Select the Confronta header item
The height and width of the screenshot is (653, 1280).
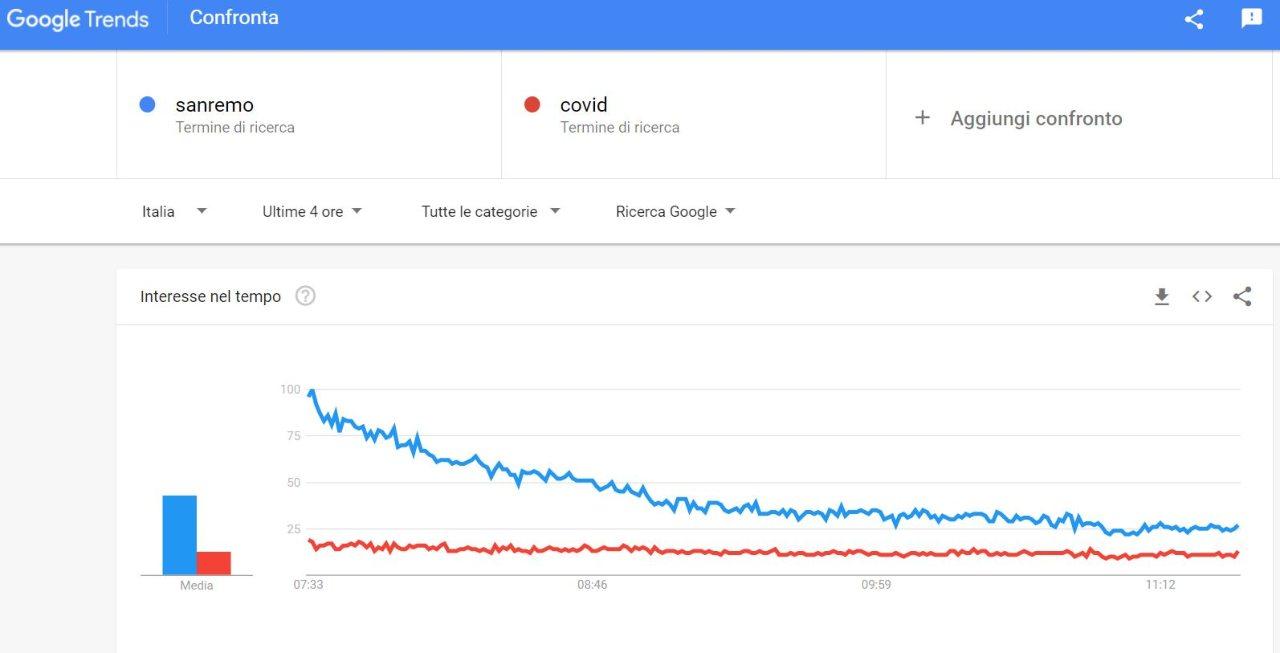[234, 18]
